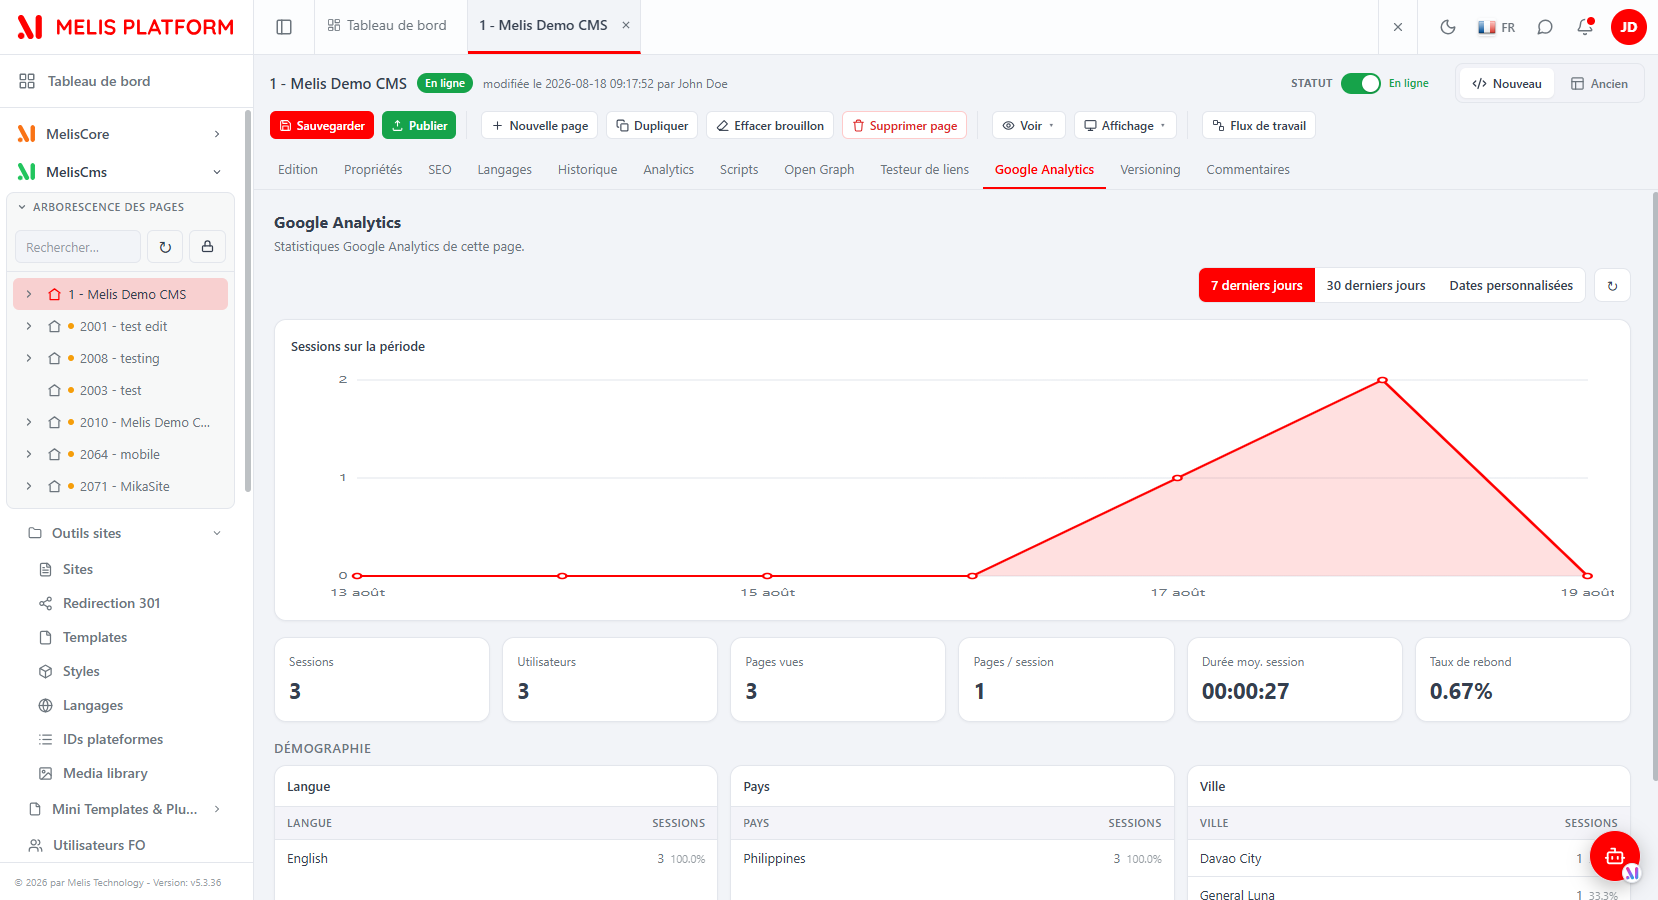Open the chatbot assistant button
The width and height of the screenshot is (1658, 900).
pos(1614,856)
